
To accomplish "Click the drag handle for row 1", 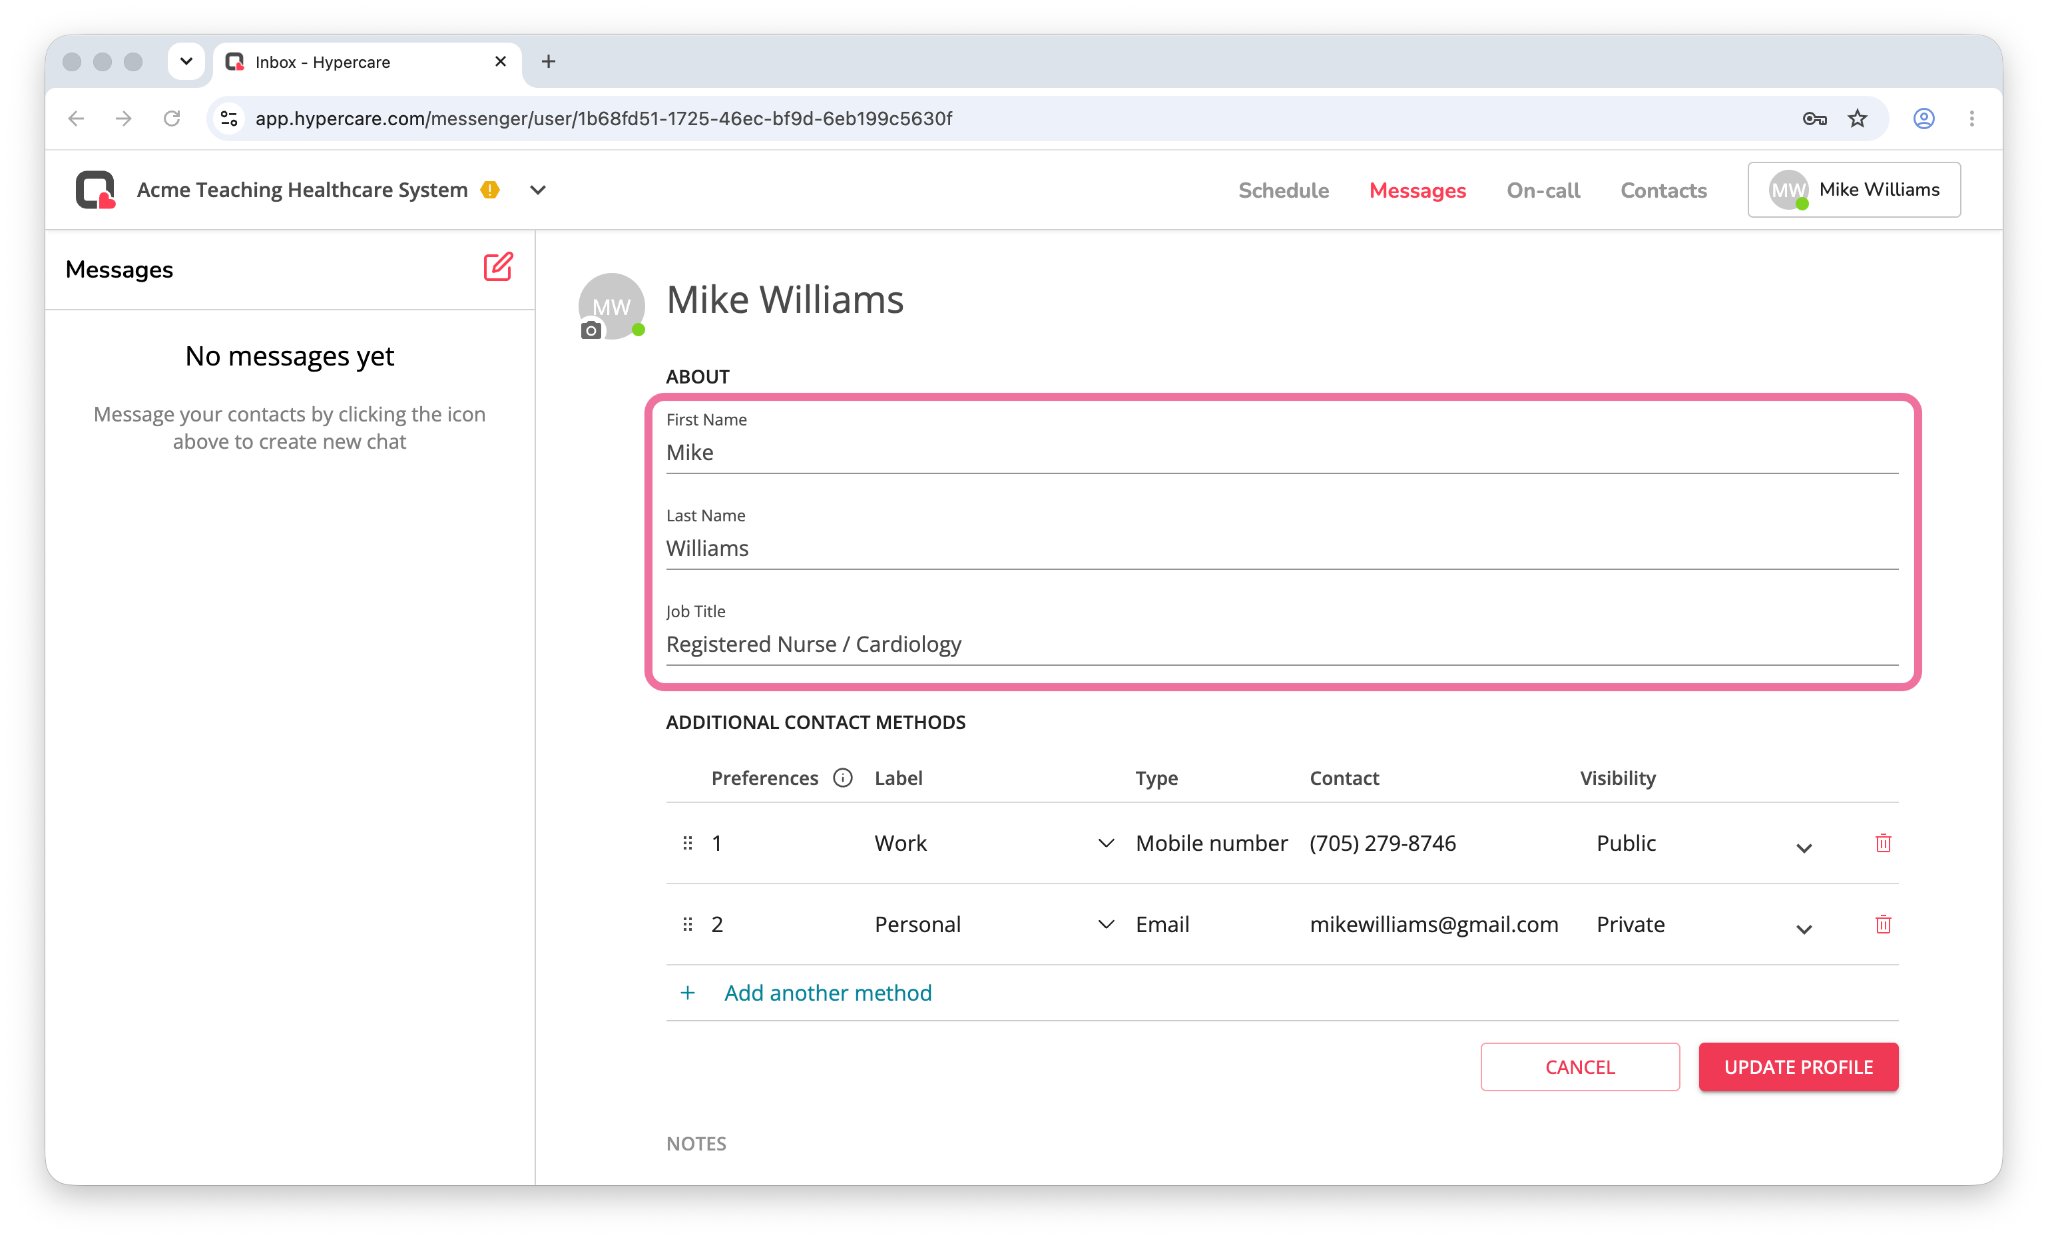I will (688, 843).
